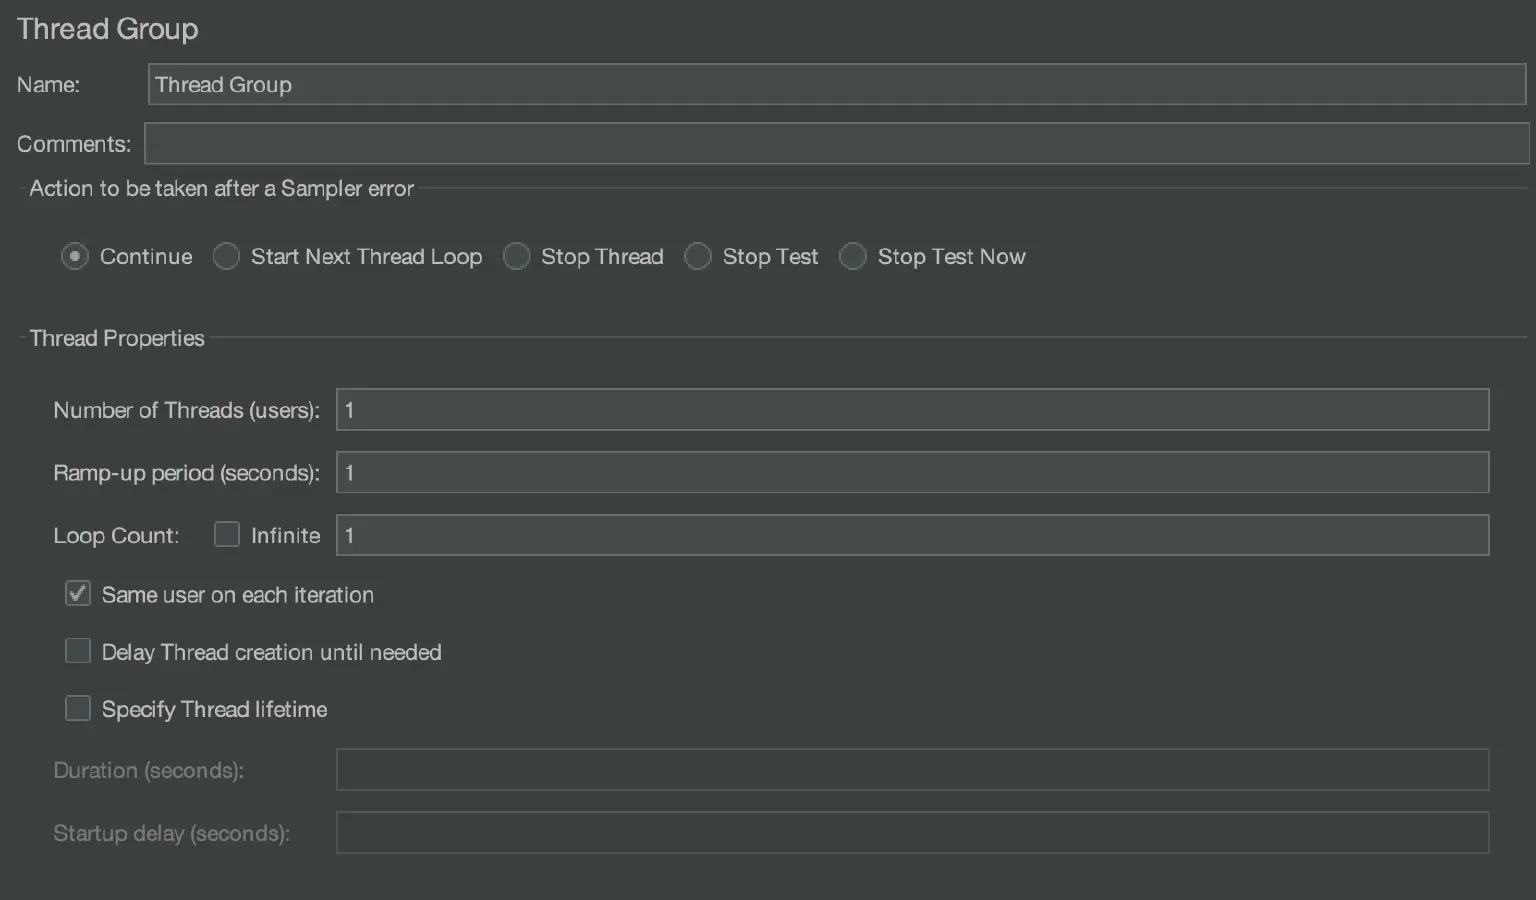The height and width of the screenshot is (900, 1536).
Task: Select Start Next Thread Loop option
Action: [x=226, y=256]
